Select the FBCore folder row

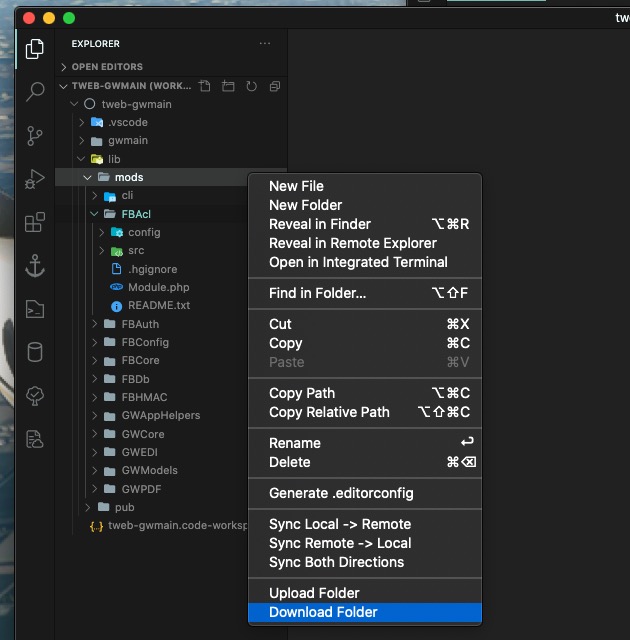[152, 360]
